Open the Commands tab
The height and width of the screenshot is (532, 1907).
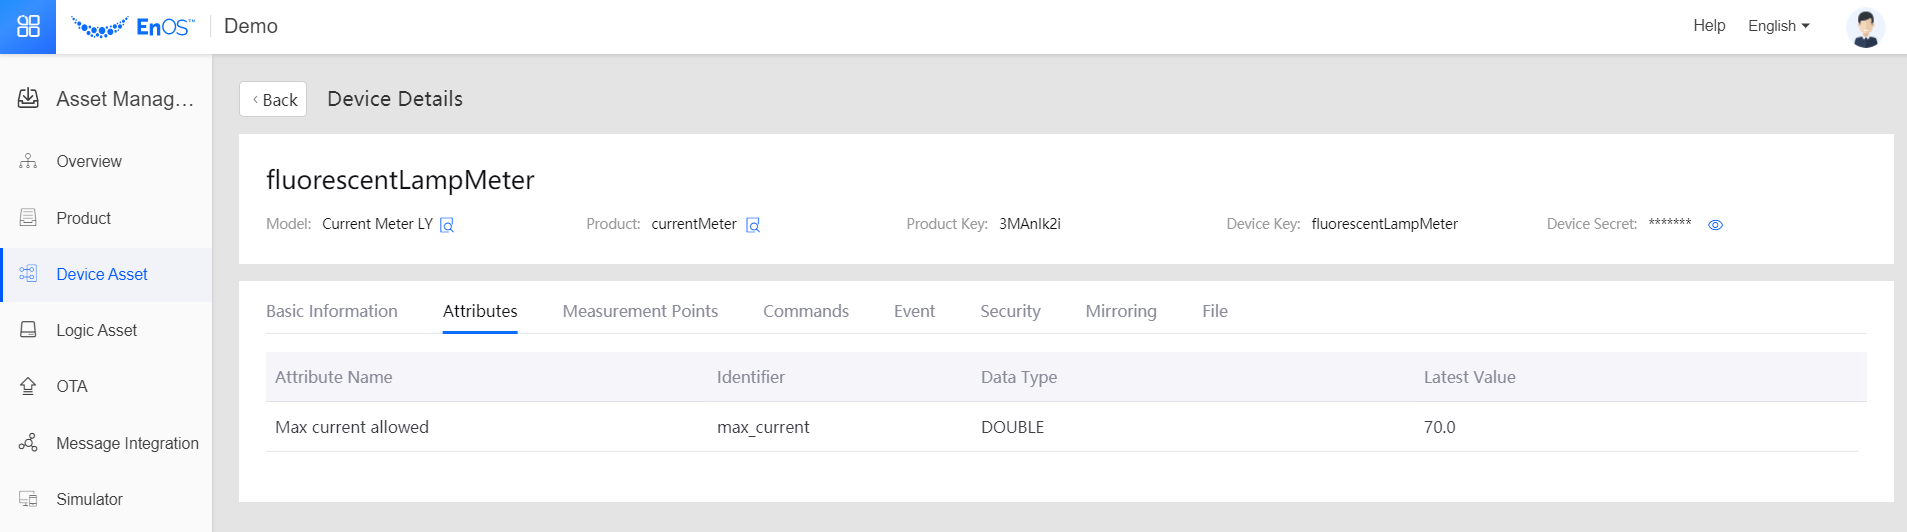[x=805, y=311]
